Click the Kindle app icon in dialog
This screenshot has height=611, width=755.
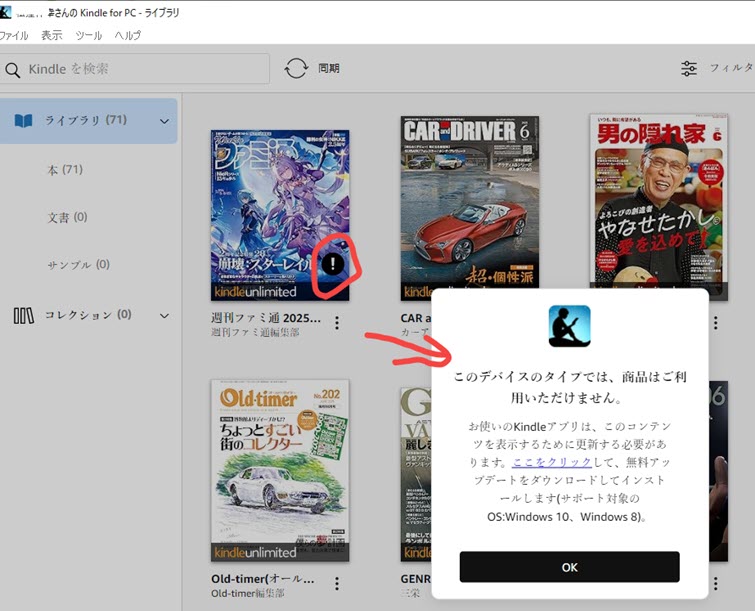570,326
